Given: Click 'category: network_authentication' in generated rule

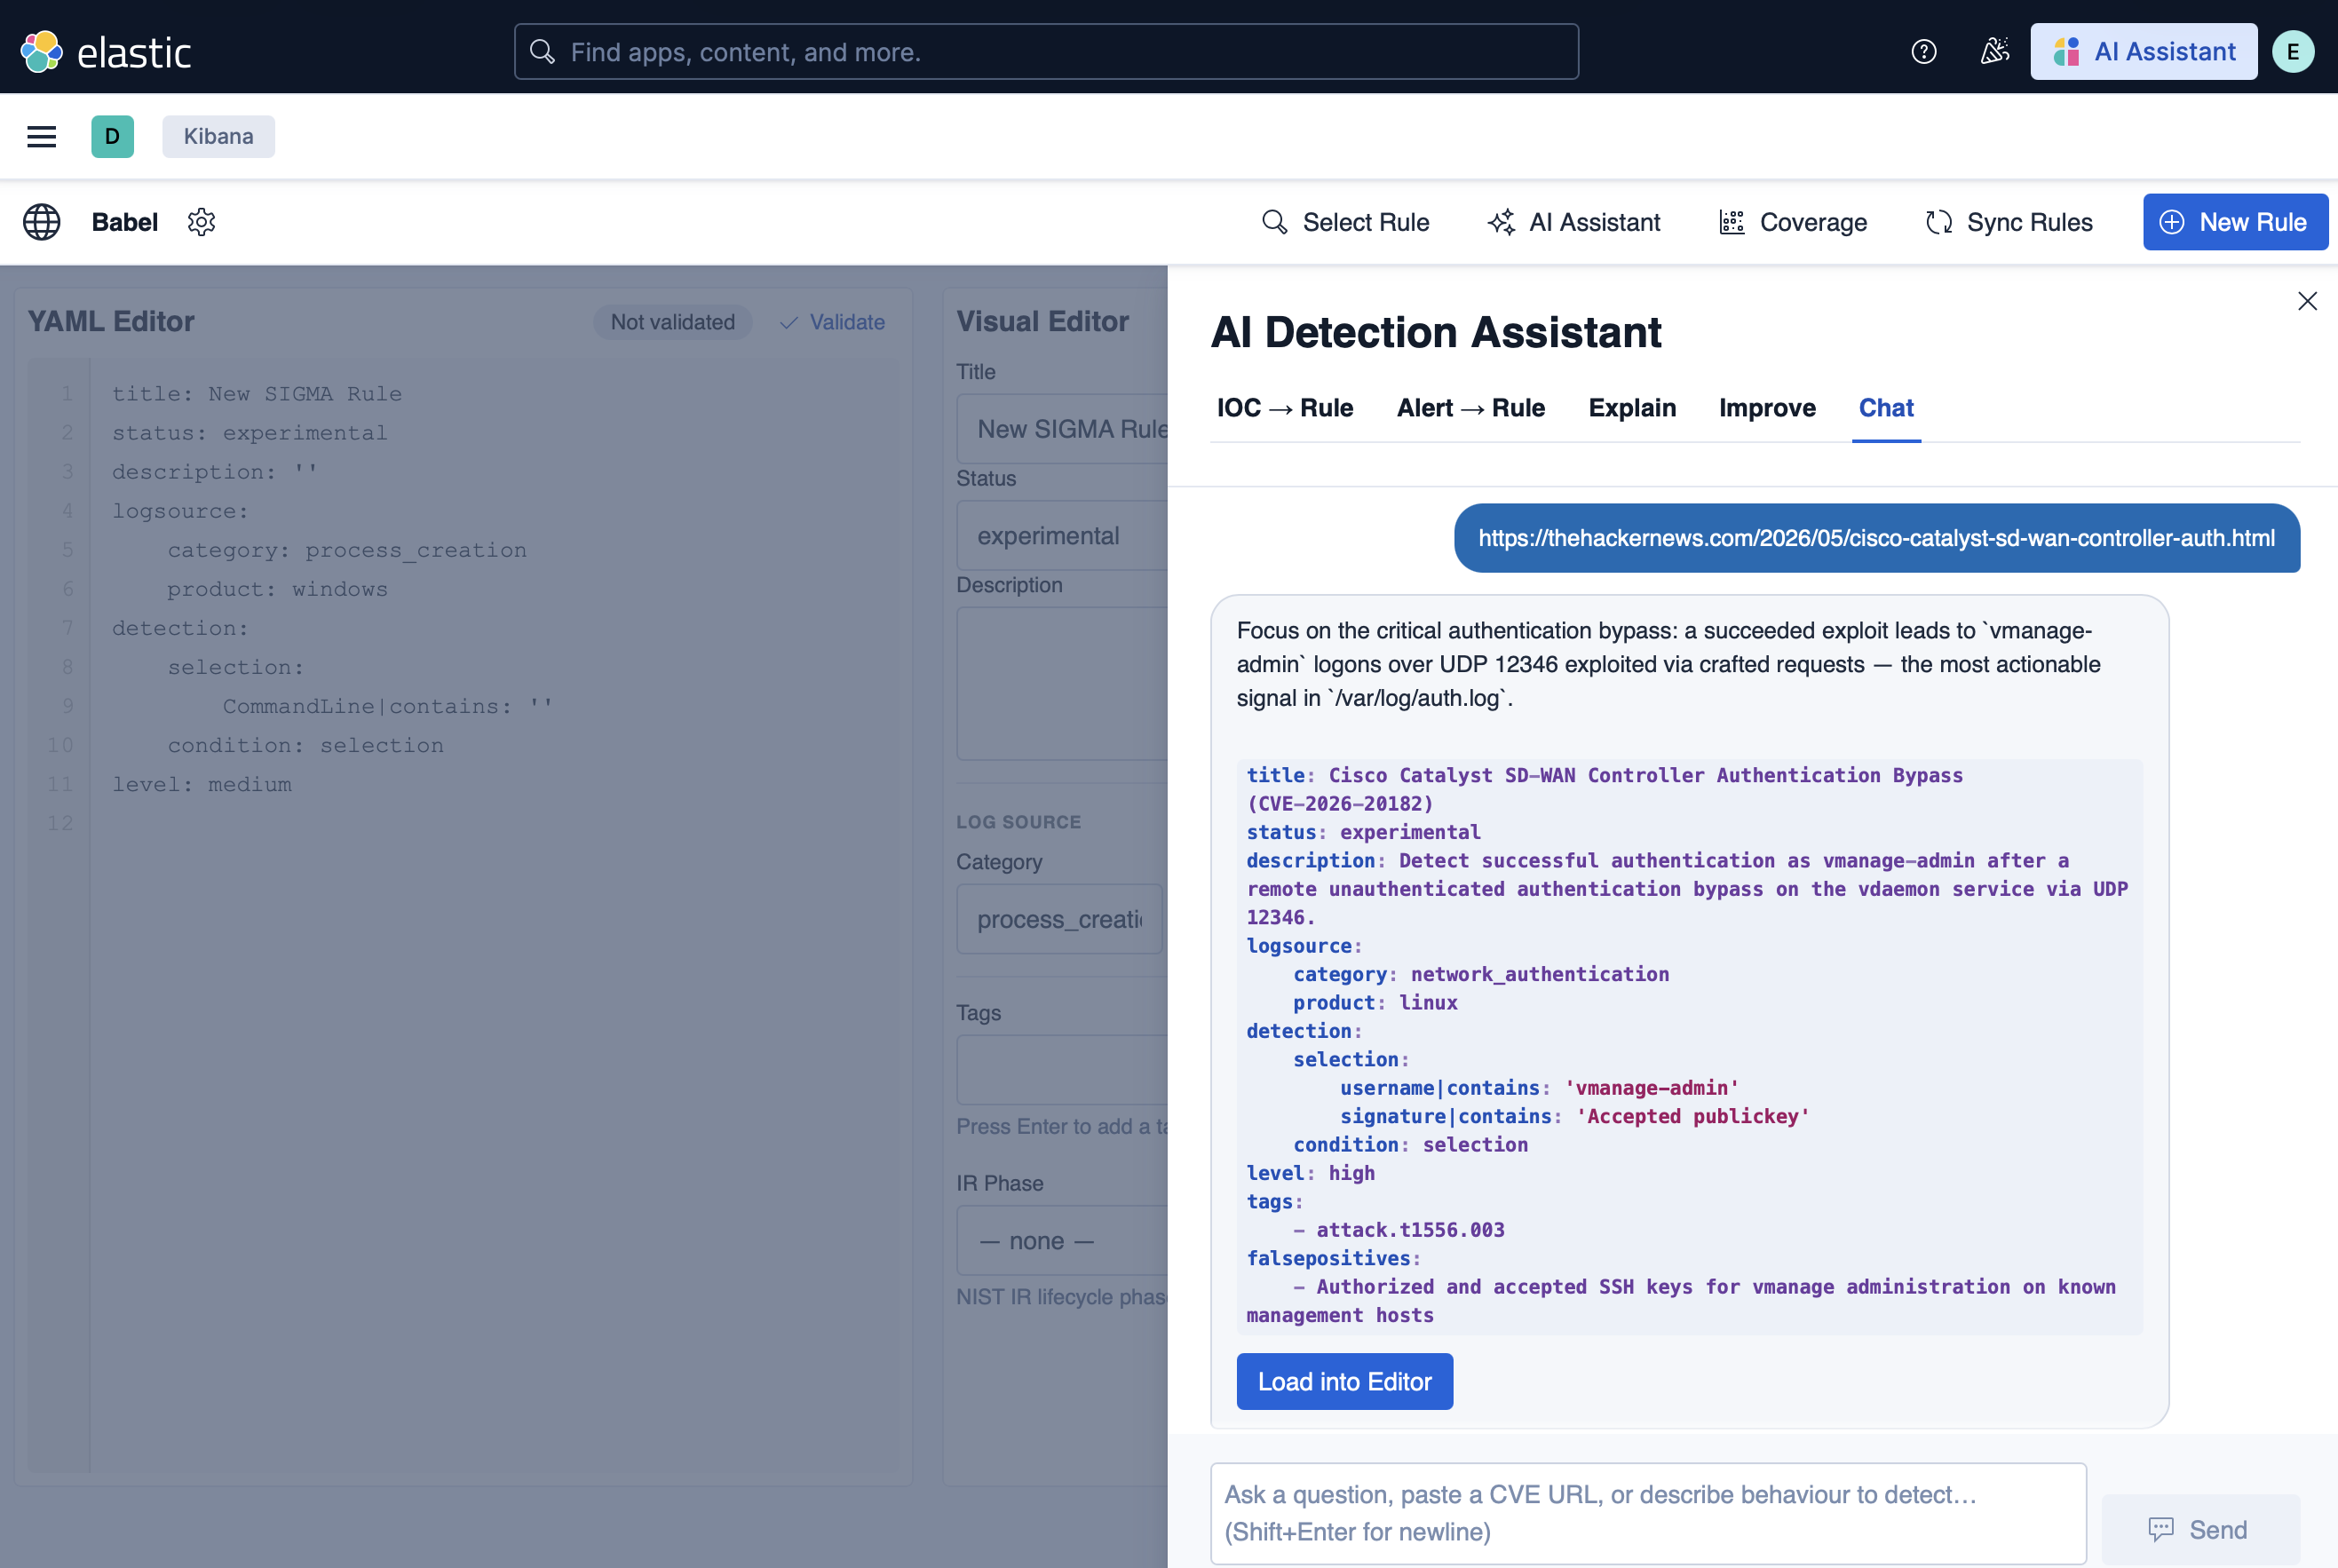Looking at the screenshot, I should tap(1481, 974).
